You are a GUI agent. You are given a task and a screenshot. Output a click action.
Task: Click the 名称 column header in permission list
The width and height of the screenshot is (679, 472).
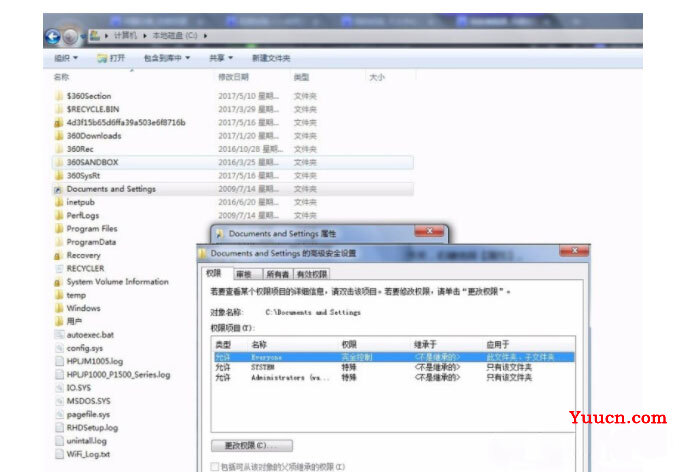coord(259,345)
